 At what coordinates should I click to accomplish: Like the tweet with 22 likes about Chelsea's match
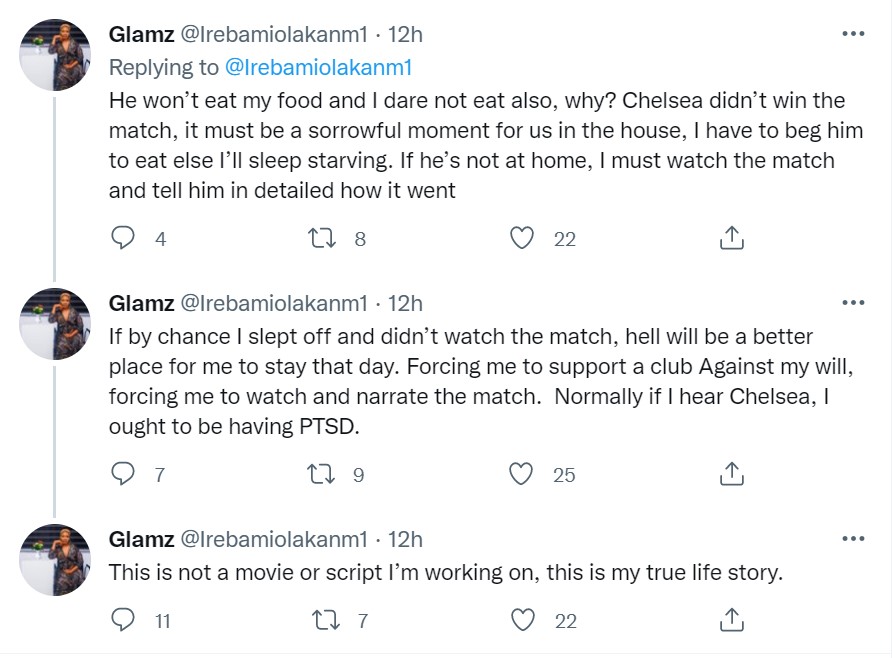pyautogui.click(x=521, y=238)
